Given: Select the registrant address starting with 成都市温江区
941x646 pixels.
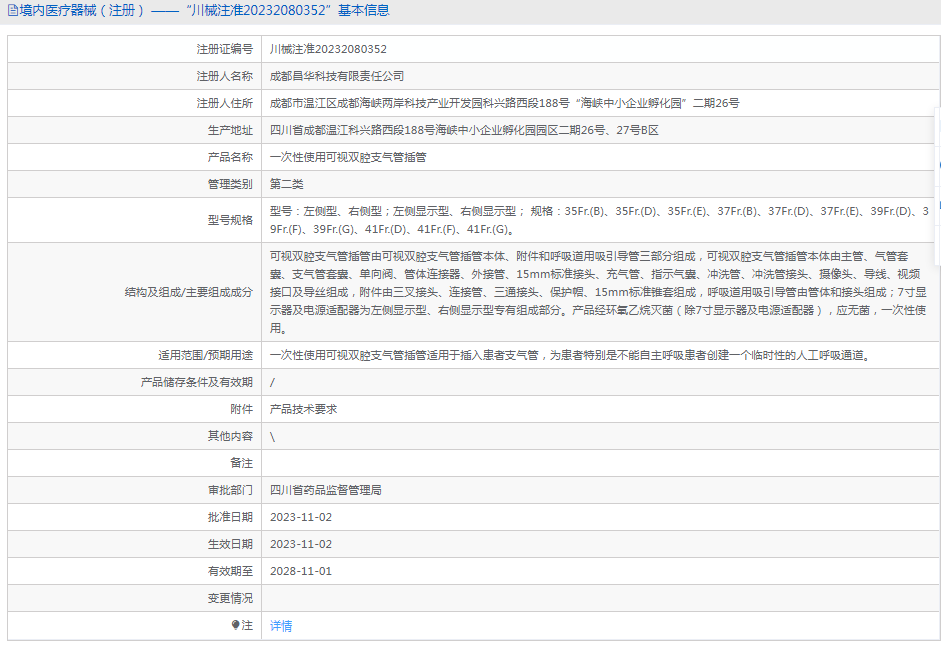Looking at the screenshot, I should click(504, 103).
